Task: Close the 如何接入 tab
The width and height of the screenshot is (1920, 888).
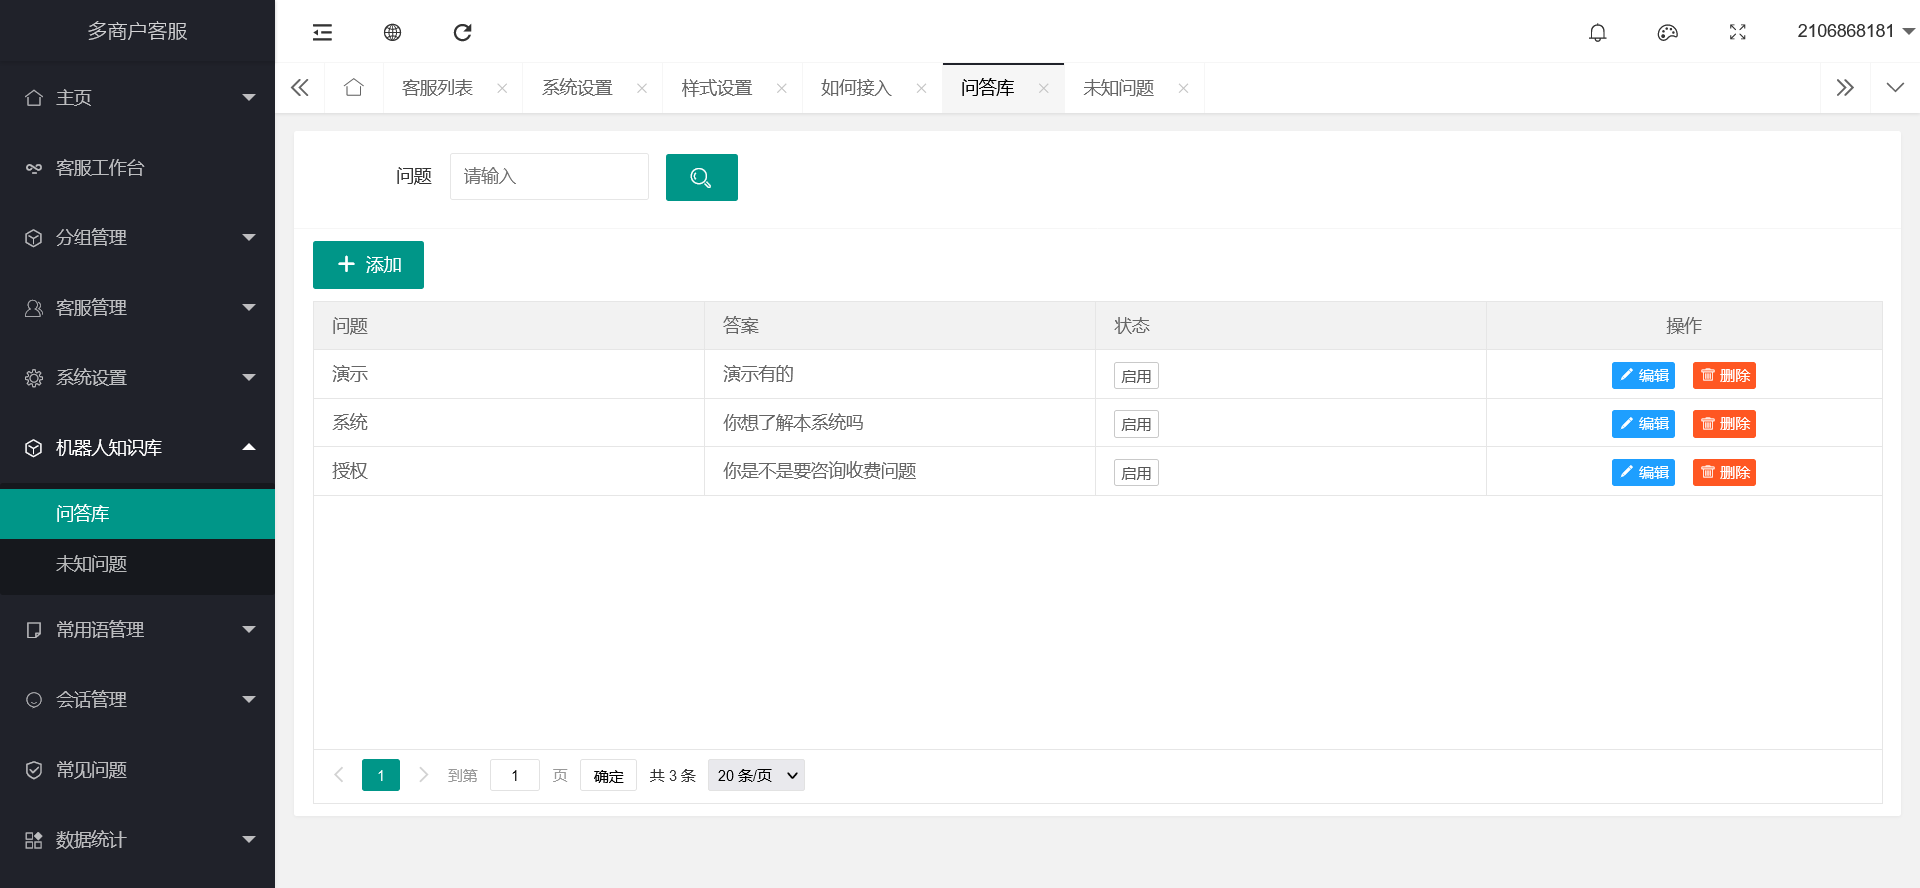Action: tap(922, 88)
